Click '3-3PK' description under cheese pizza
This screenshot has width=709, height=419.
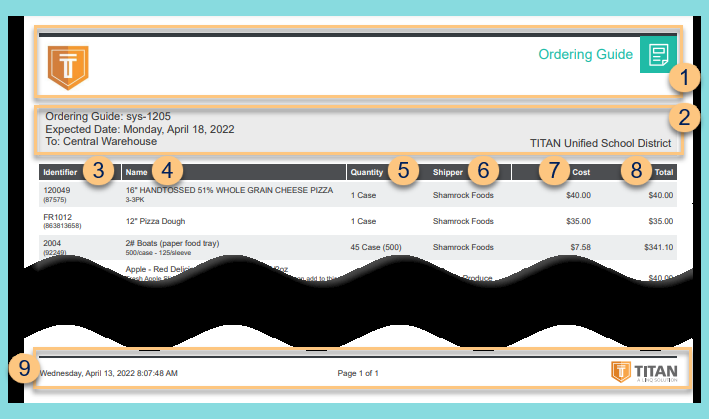[135, 199]
